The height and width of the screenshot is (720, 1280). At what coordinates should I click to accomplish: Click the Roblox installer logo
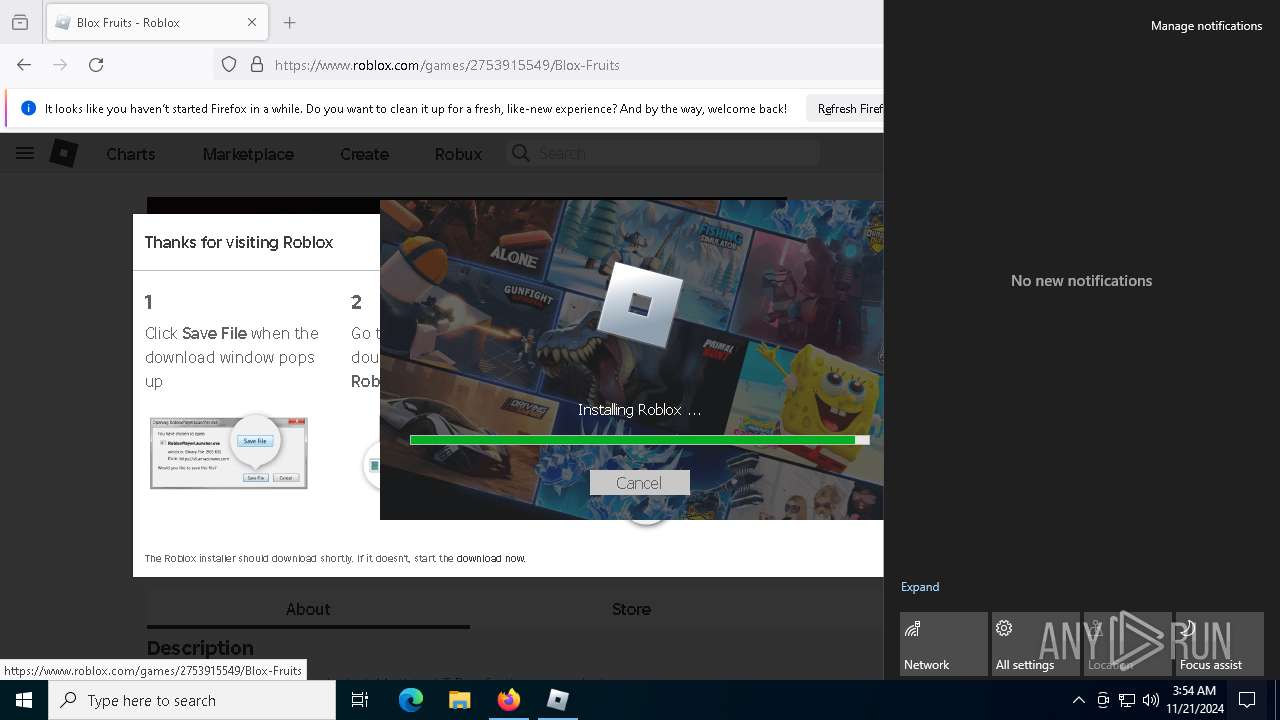[x=640, y=304]
